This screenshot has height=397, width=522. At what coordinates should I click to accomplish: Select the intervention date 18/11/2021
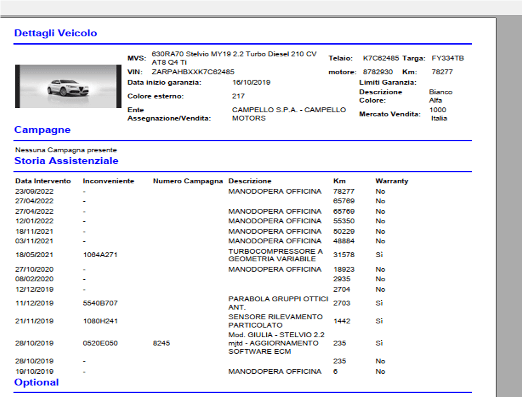(34, 231)
